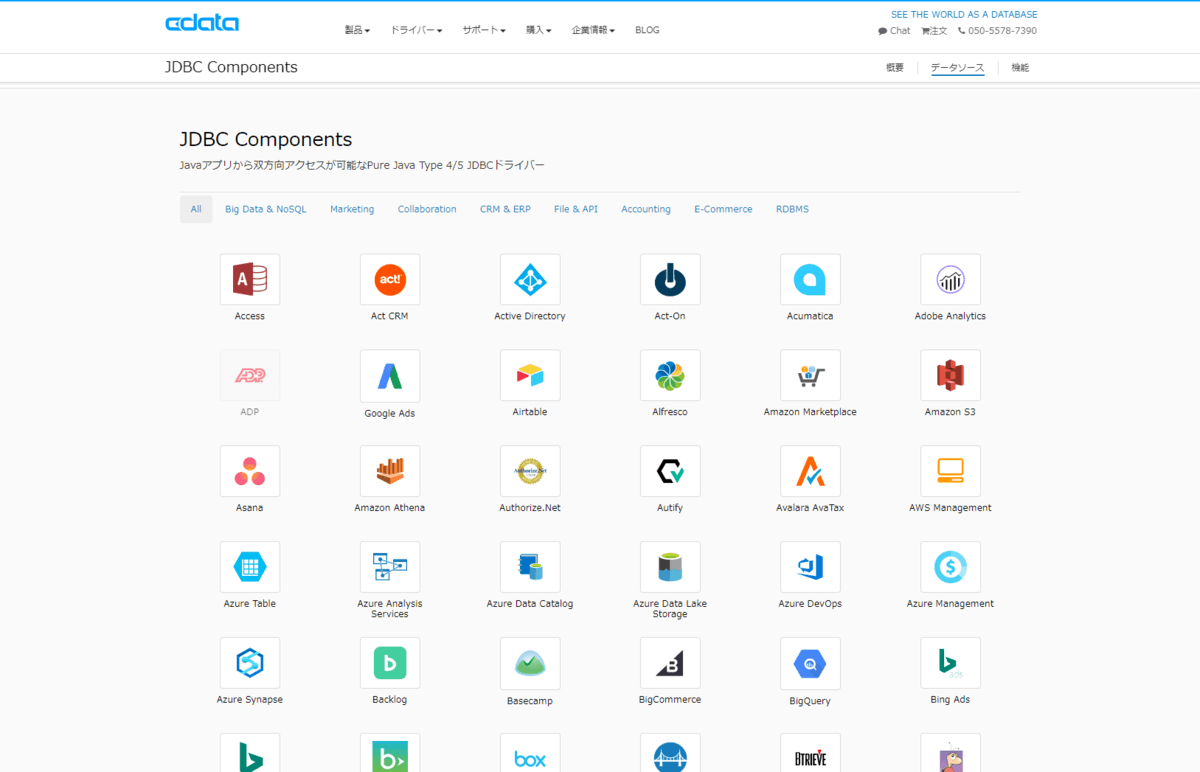The image size is (1200, 772).
Task: Select the Salesforce-style Active Directory icon
Action: pos(530,279)
